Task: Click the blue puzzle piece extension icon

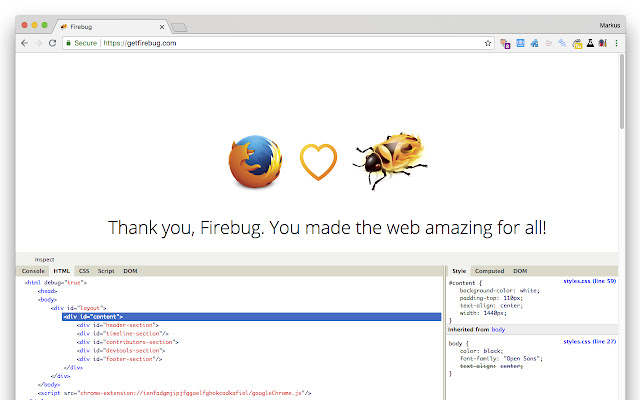Action: click(x=534, y=43)
